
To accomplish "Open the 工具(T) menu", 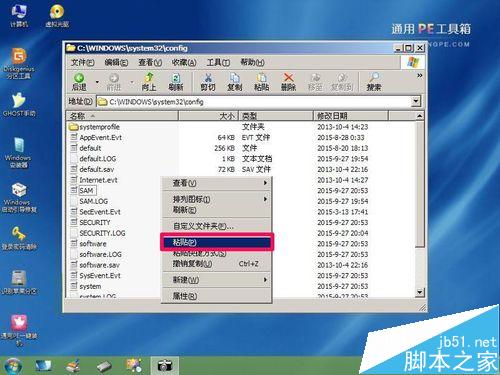I will pos(218,62).
